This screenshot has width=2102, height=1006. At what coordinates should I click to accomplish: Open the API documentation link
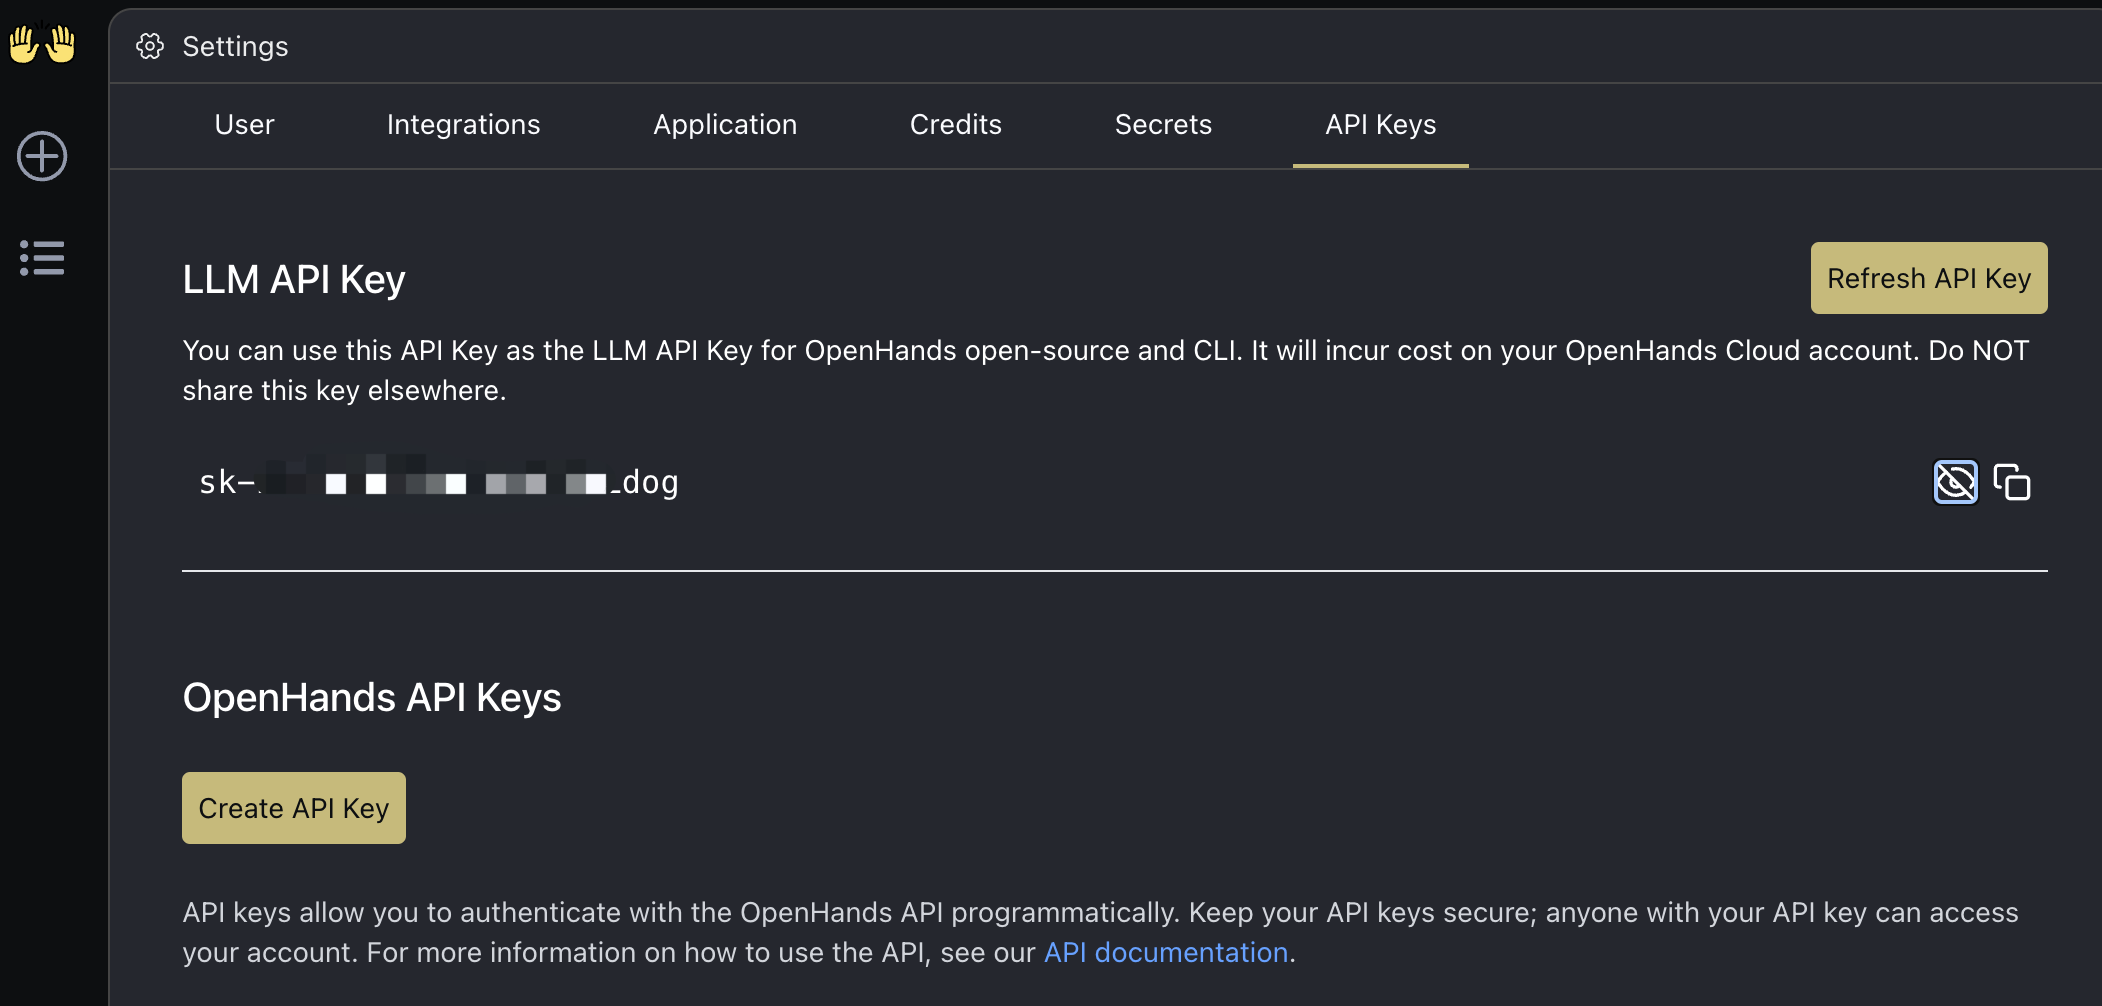tap(1166, 952)
